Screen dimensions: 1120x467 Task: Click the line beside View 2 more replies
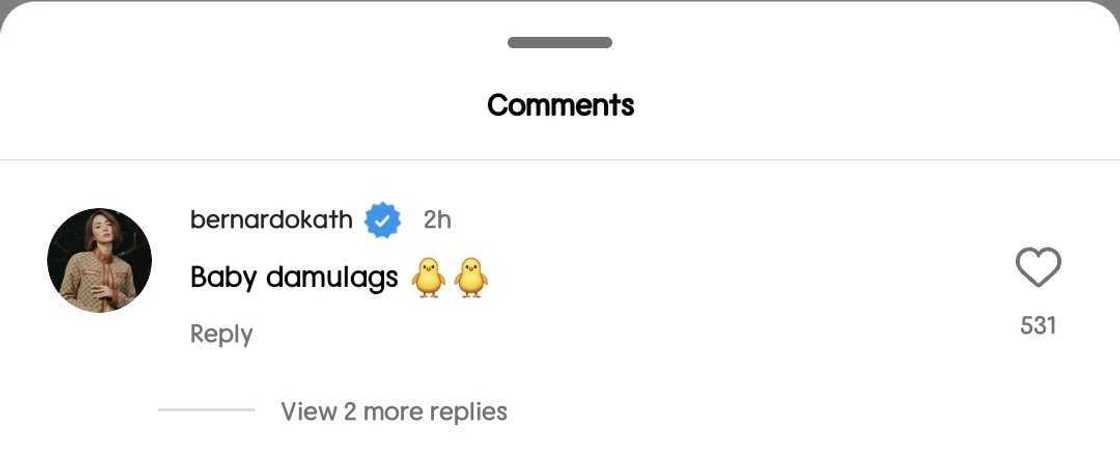pos(206,410)
